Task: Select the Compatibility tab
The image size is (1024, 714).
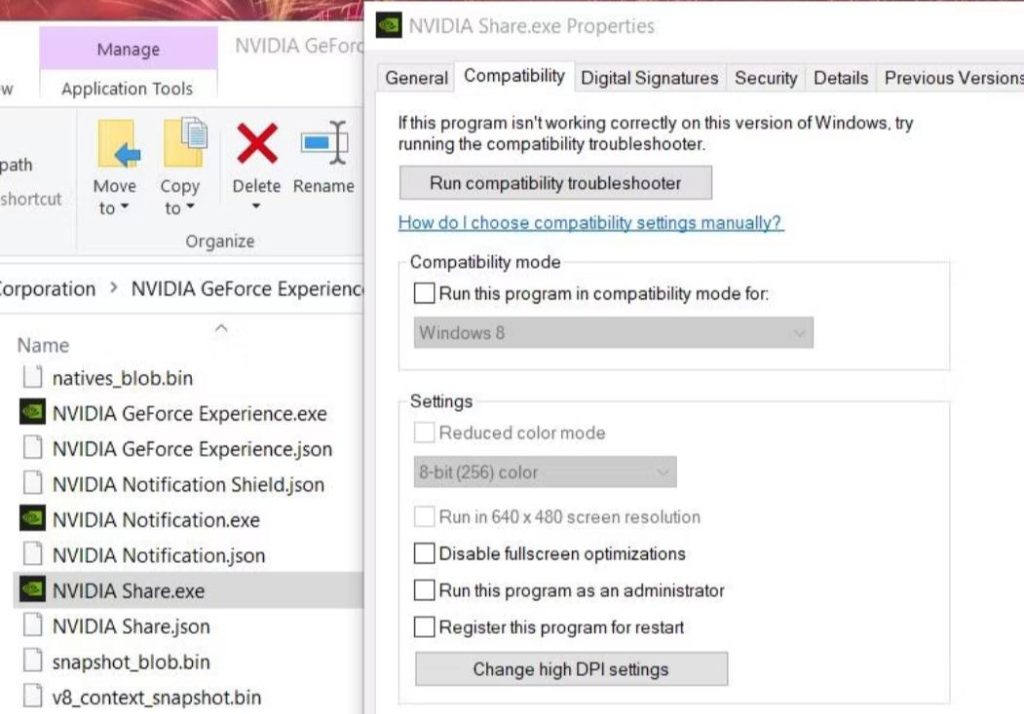Action: (x=514, y=76)
